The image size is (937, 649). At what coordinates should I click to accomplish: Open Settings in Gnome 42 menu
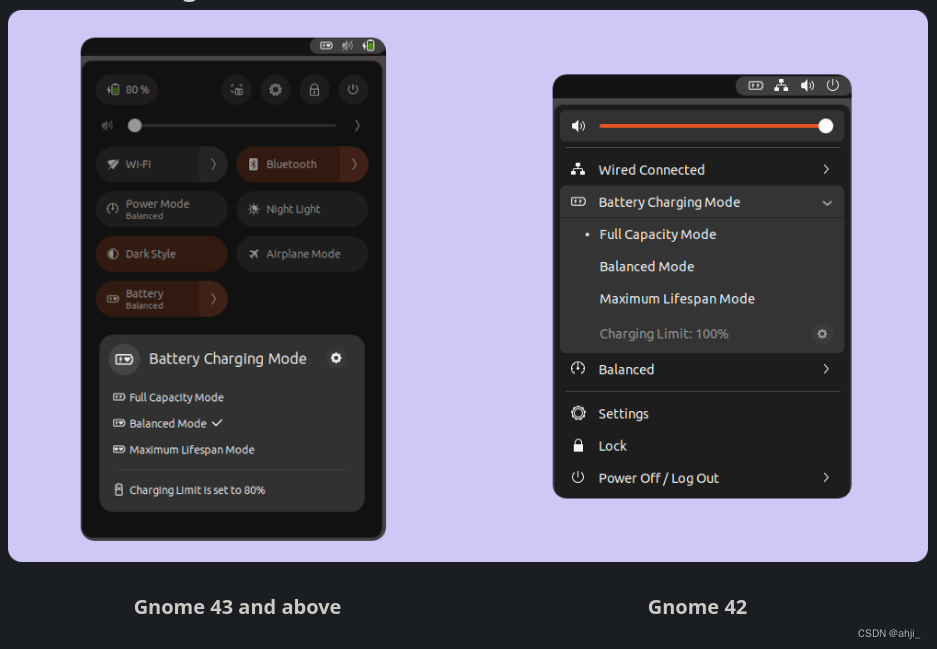(702, 414)
